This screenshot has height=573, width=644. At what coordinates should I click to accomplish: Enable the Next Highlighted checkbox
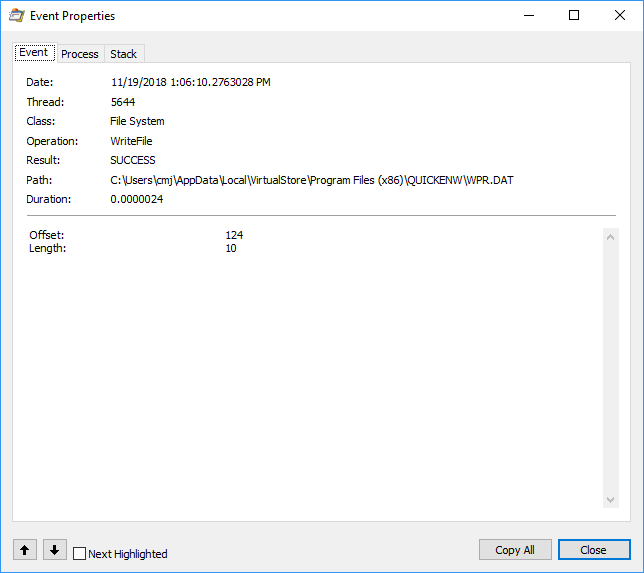[80, 553]
